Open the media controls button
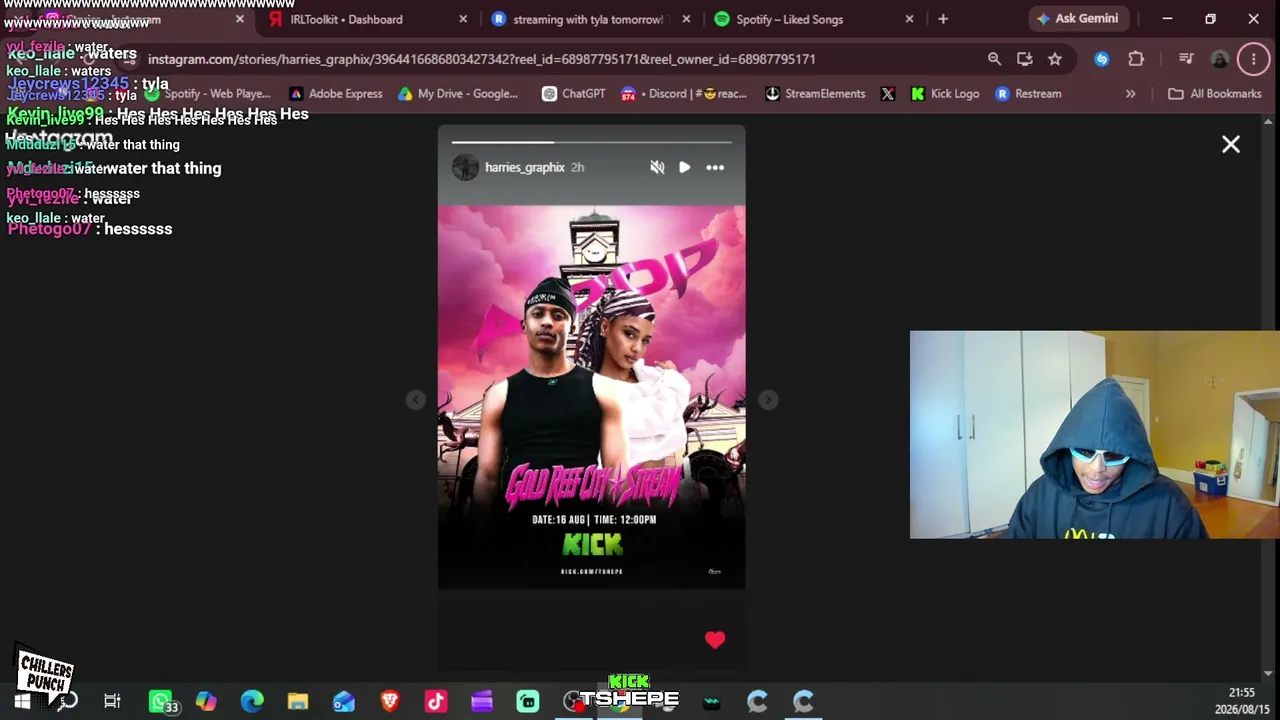This screenshot has height=720, width=1280. point(1186,59)
